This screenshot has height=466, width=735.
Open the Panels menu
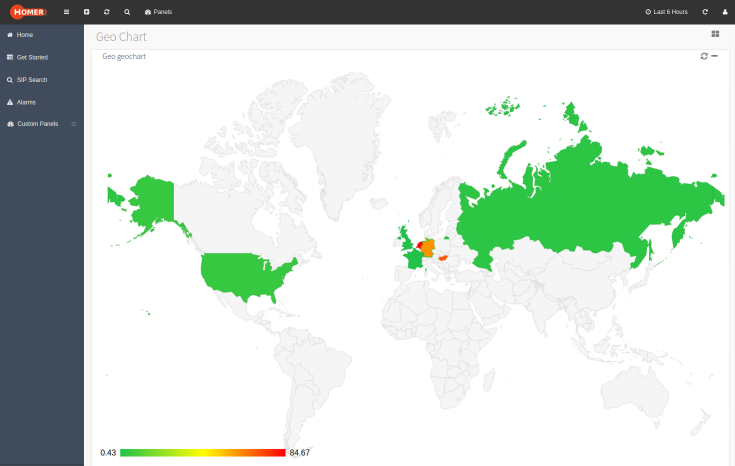pos(158,12)
